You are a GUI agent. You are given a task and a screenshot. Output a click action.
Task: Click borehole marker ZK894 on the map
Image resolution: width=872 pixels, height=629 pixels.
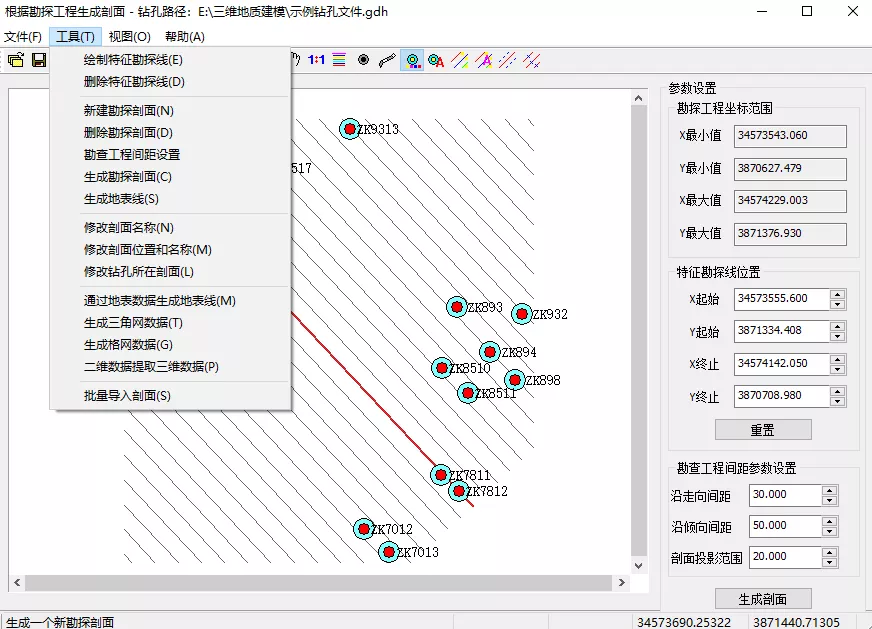click(x=490, y=352)
